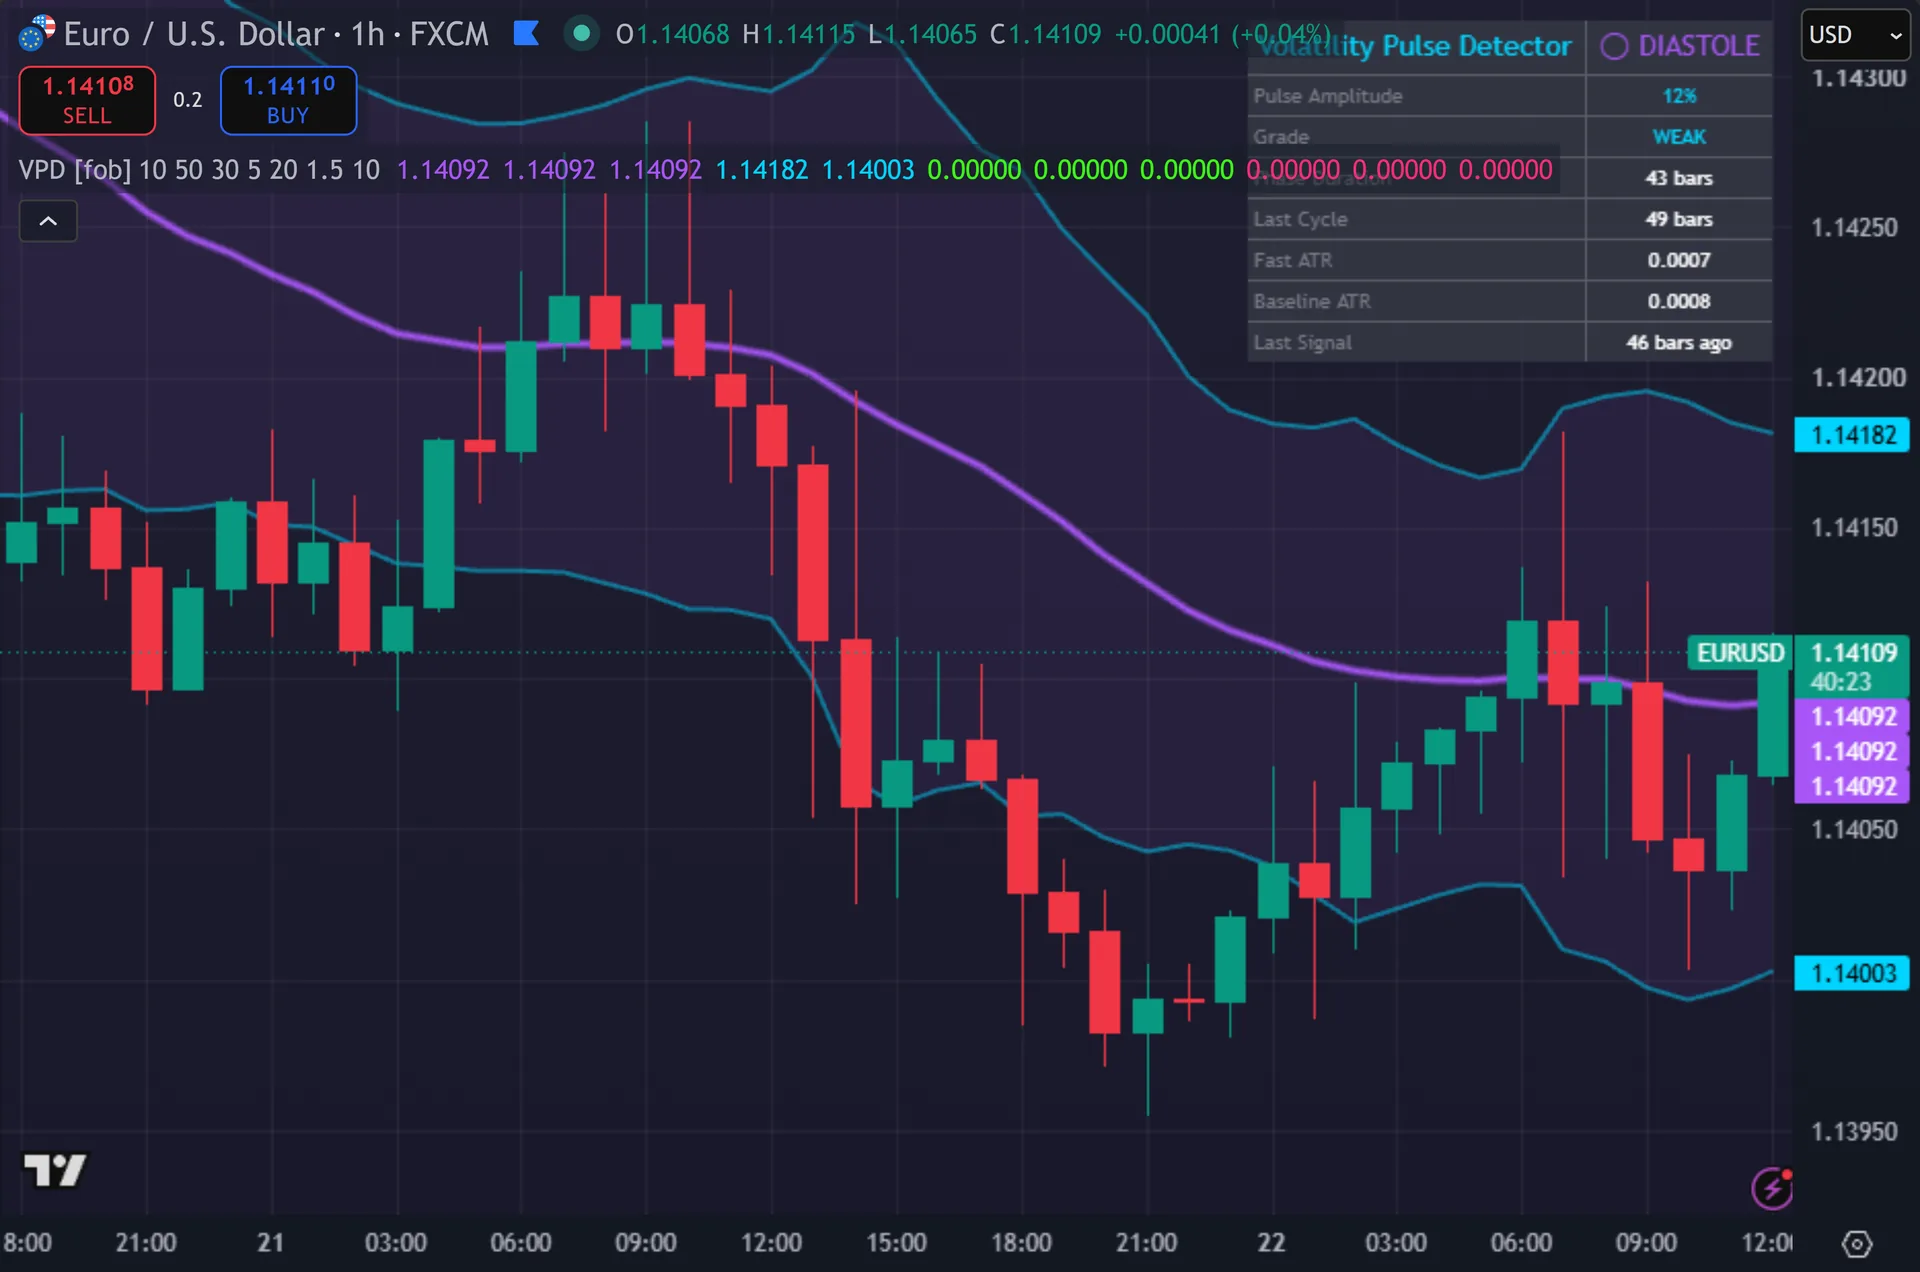
Task: Click the green market status dot
Action: click(581, 34)
